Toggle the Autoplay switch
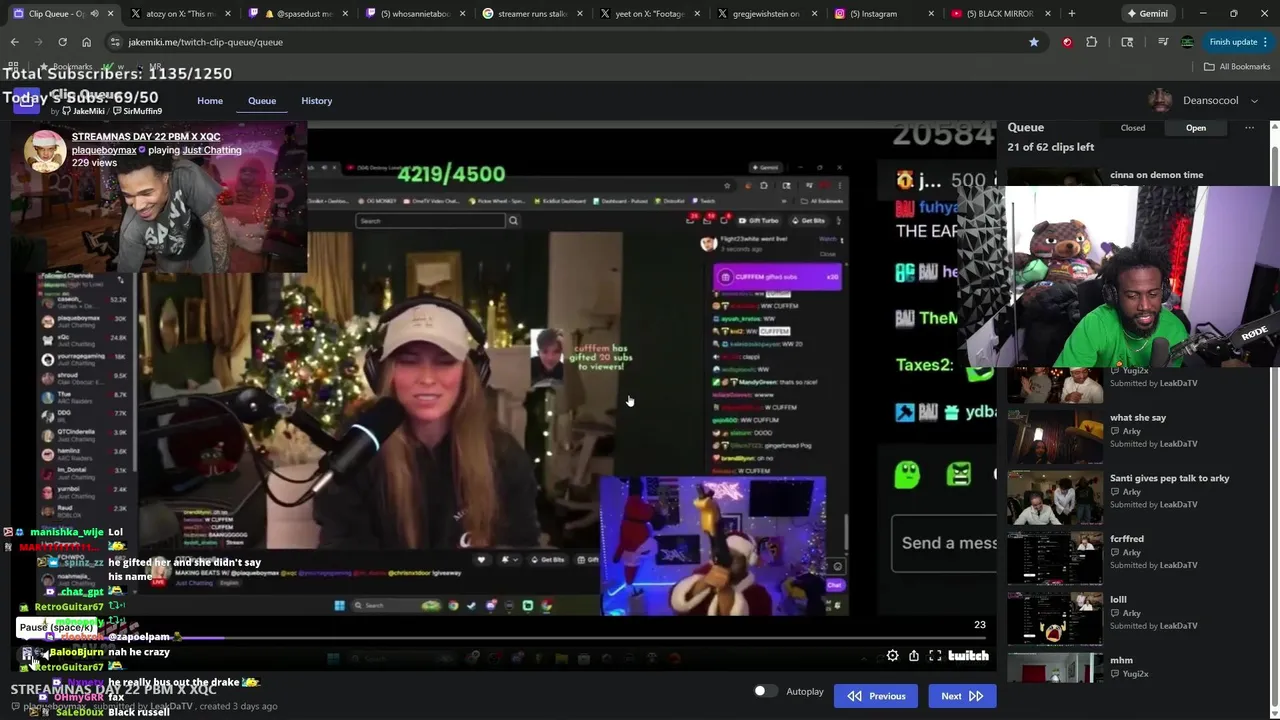Viewport: 1280px width, 720px height. click(765, 691)
